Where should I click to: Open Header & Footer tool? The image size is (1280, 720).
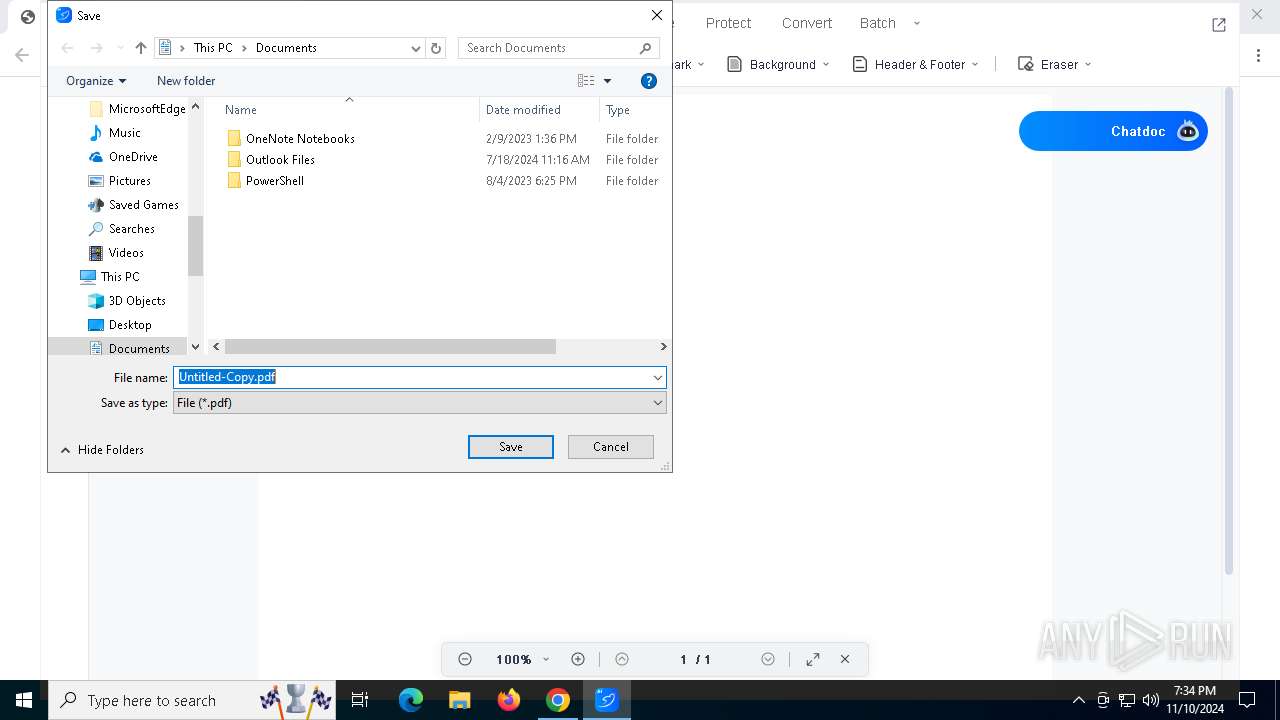tap(915, 64)
